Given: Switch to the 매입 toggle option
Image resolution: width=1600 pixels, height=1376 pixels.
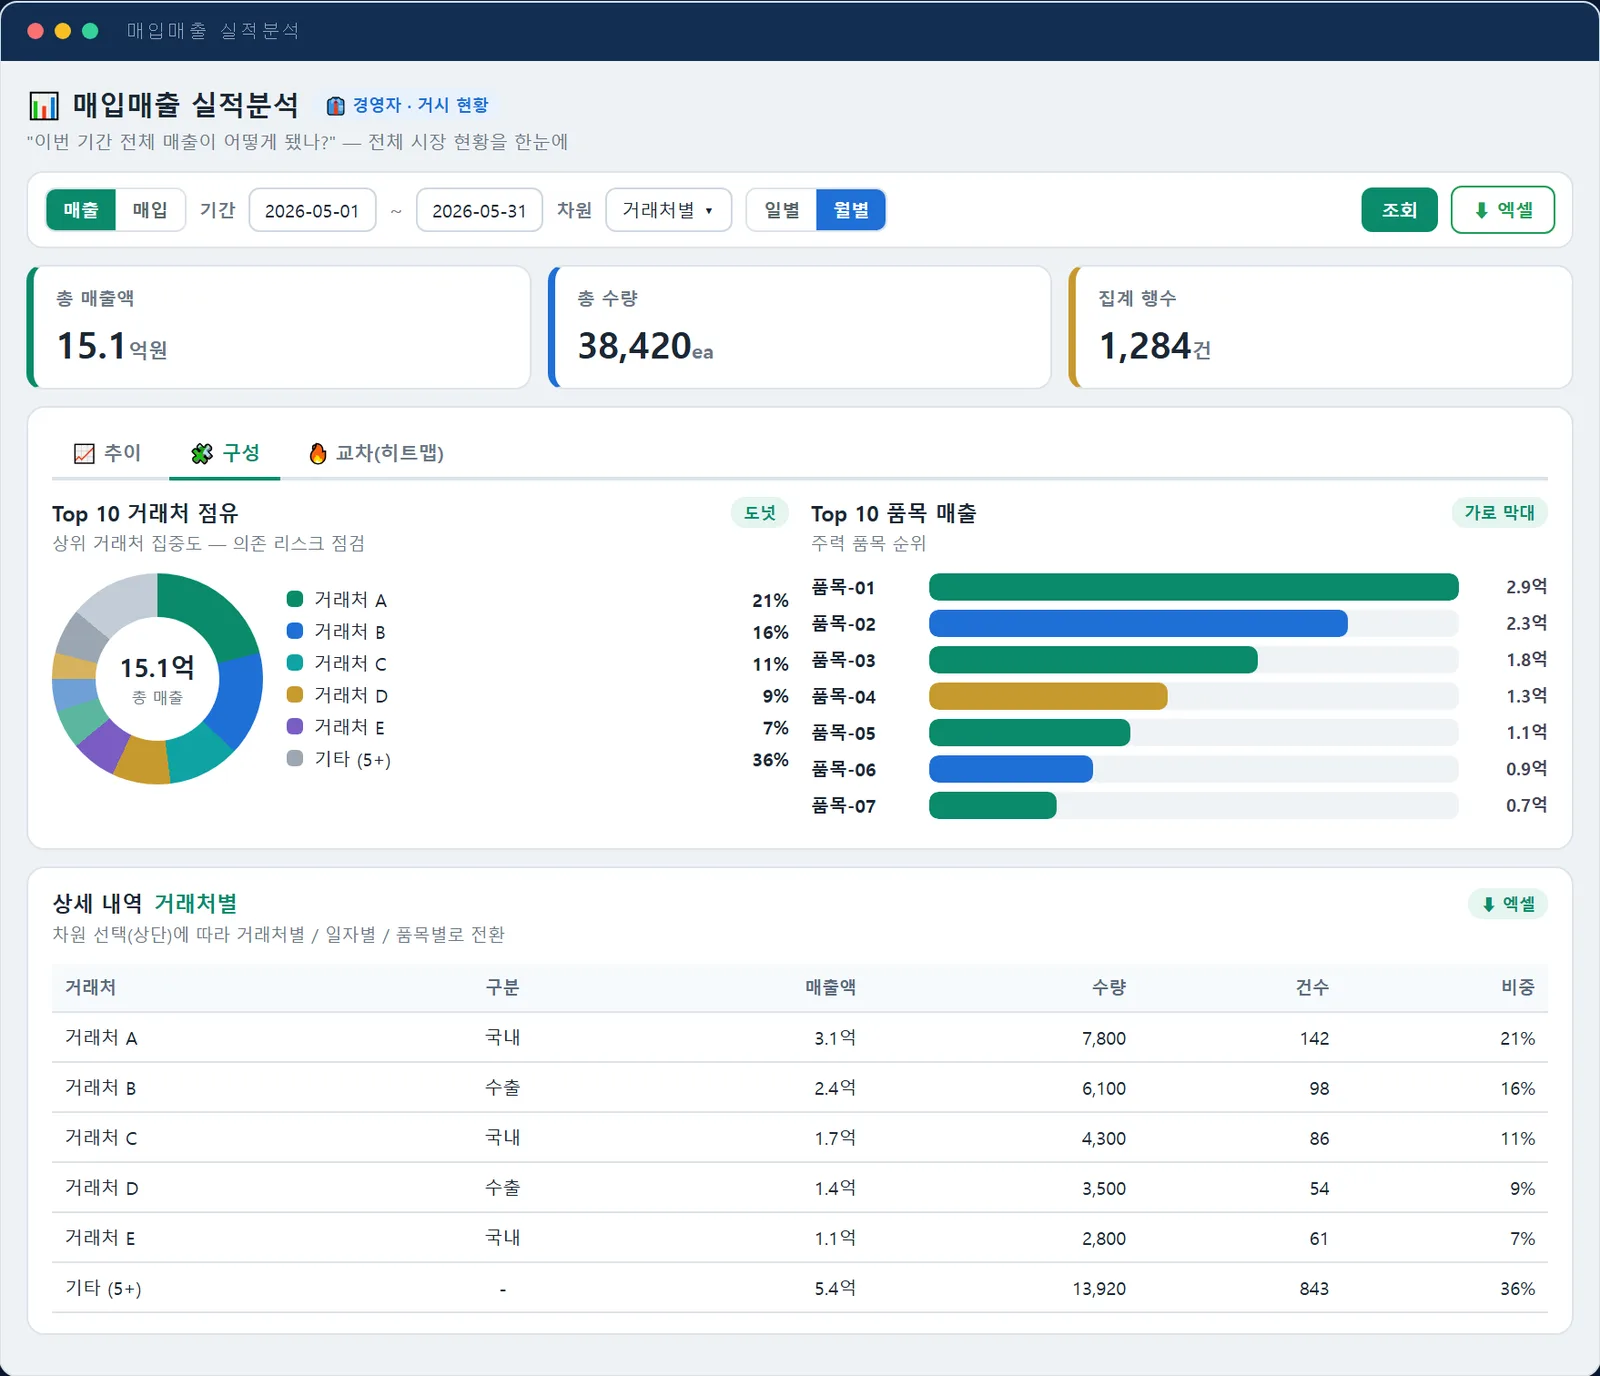Looking at the screenshot, I should [x=150, y=210].
